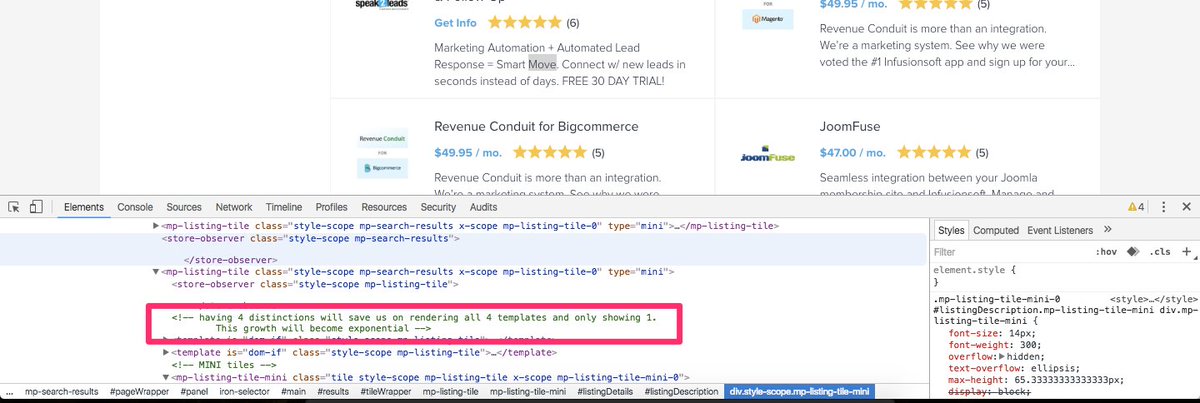Viewport: 1200px width, 403px height.
Task: Click $47.00 / mo. JoomFuse price
Action: click(x=852, y=153)
